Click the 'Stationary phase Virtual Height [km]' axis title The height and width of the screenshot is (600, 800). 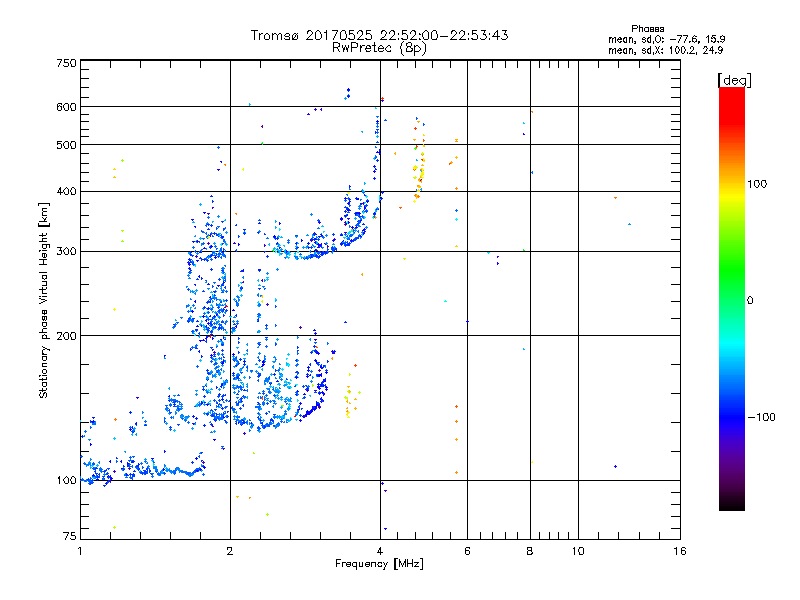(44, 300)
